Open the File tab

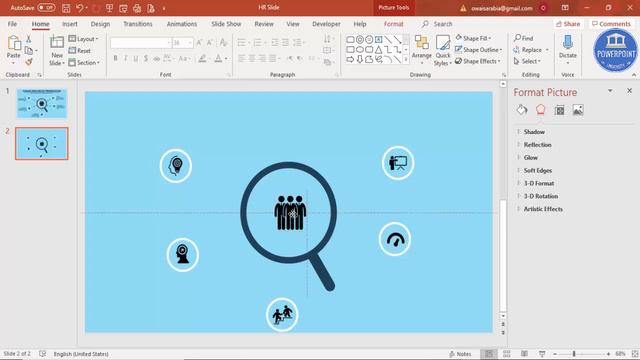click(x=12, y=24)
